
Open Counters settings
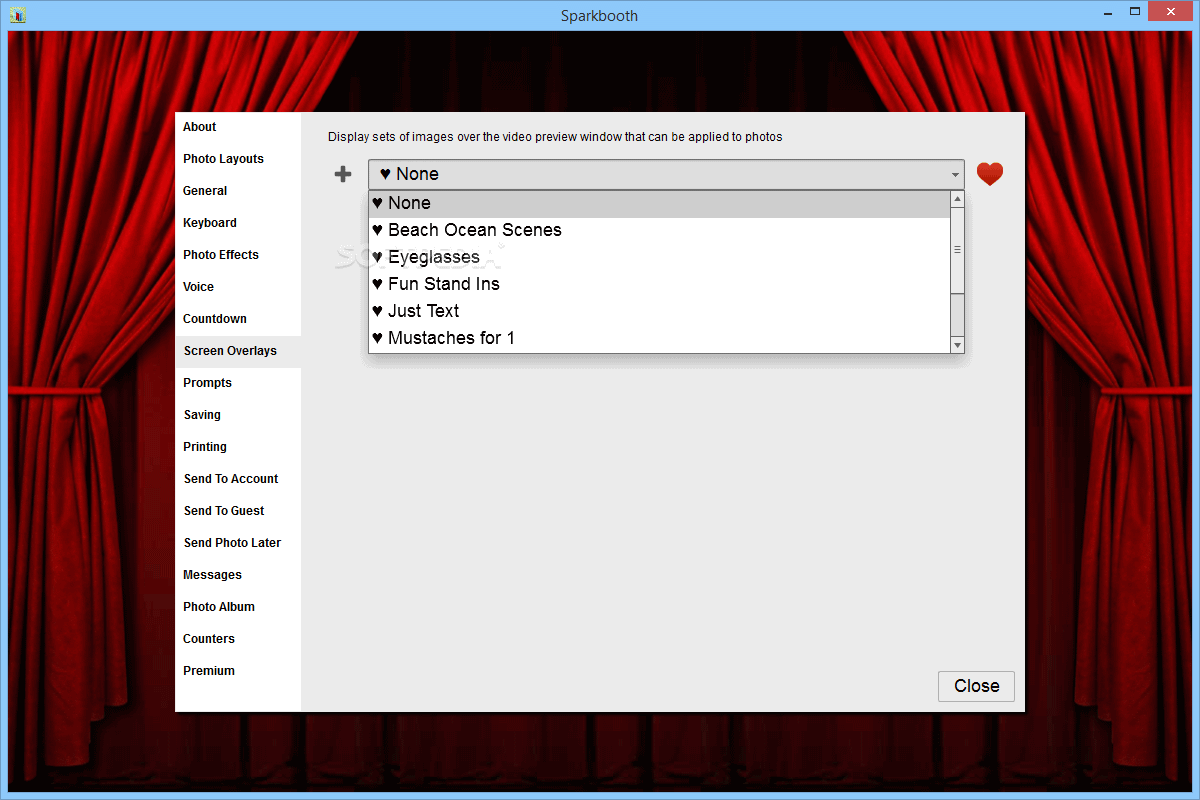point(238,639)
